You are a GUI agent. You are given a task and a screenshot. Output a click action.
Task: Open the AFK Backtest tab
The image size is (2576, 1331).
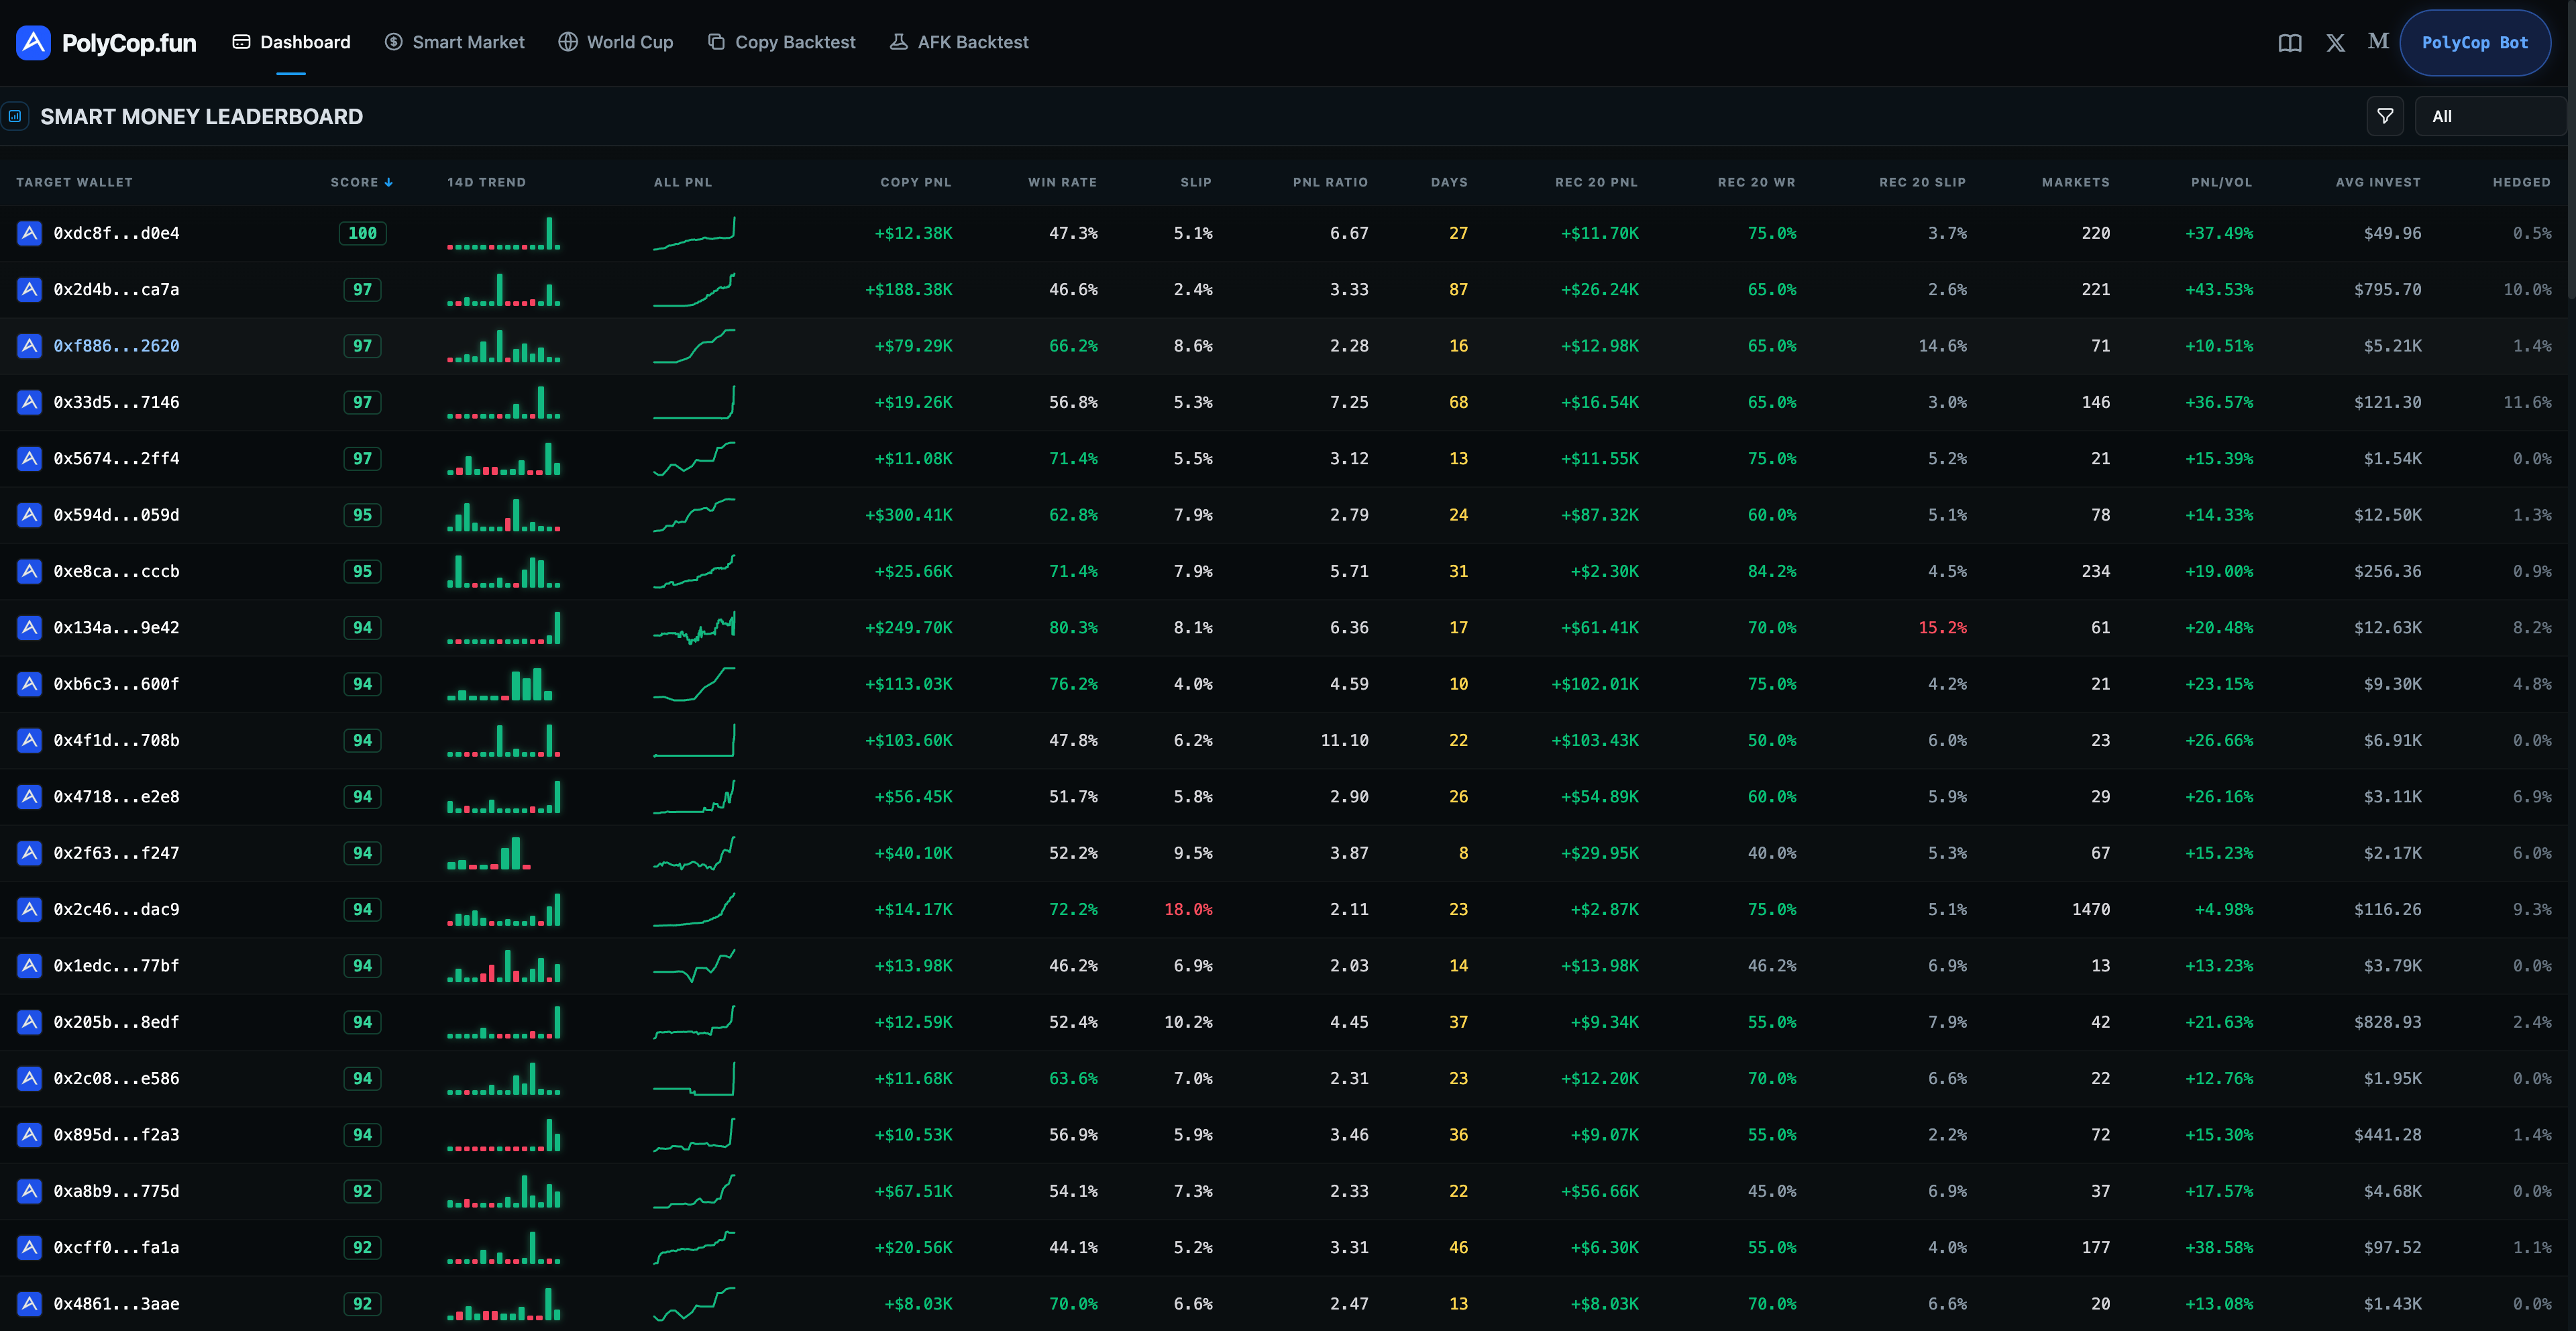point(959,42)
